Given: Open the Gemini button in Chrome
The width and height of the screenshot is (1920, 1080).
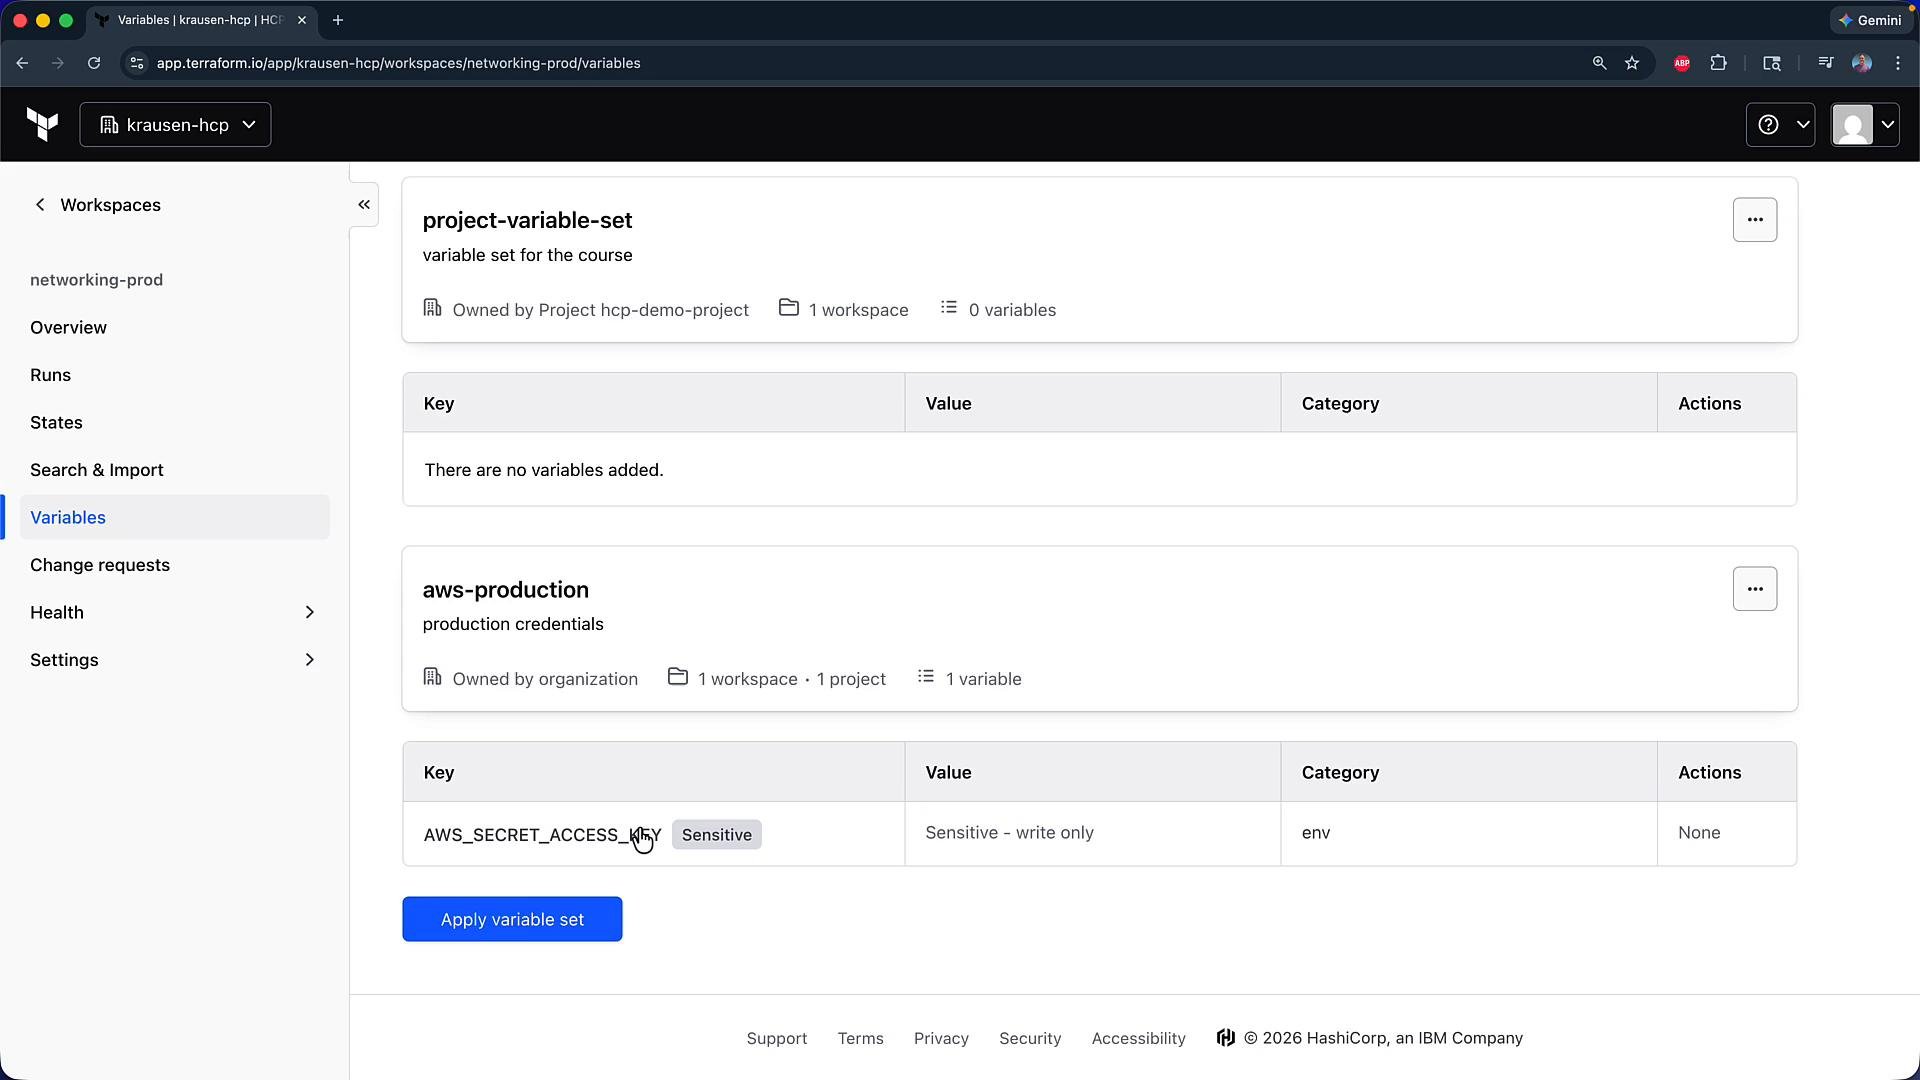Looking at the screenshot, I should tap(1870, 20).
